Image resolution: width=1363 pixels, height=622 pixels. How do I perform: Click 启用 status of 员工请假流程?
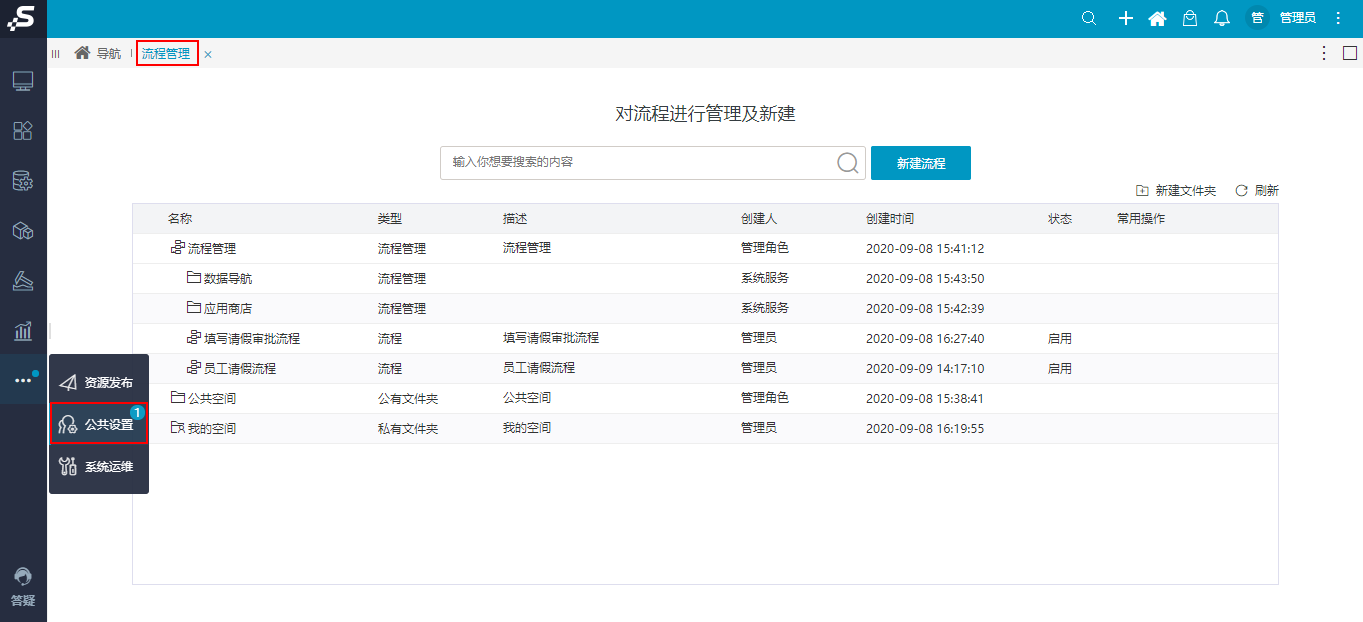(1060, 368)
